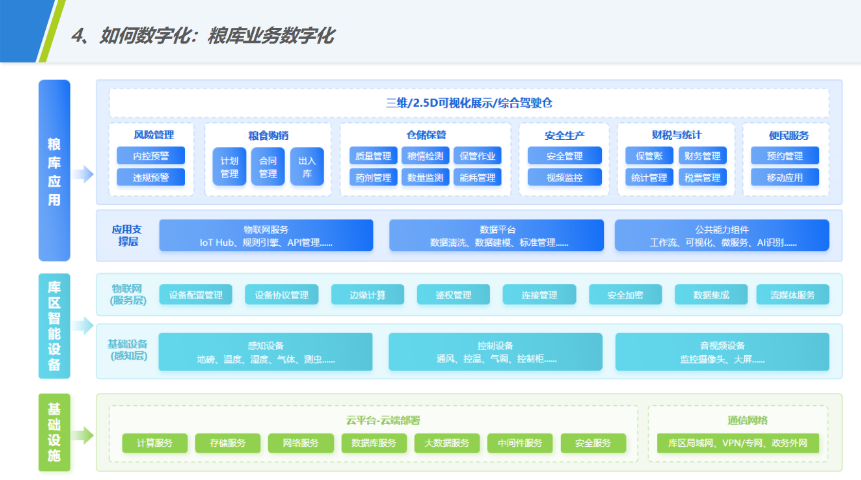Click the 财税与统计 heading

pyautogui.click(x=676, y=135)
